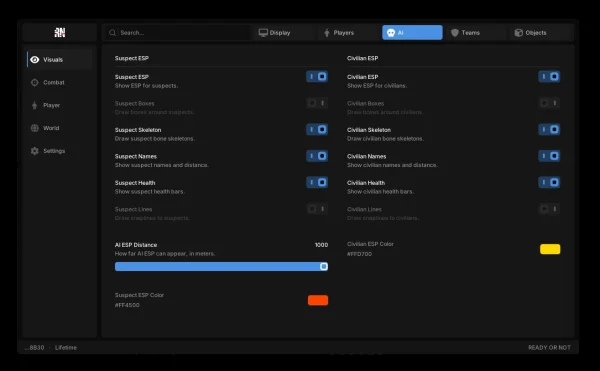The image size is (600, 371).
Task: Click the AI ESP Distance slider track
Action: [x=221, y=267]
